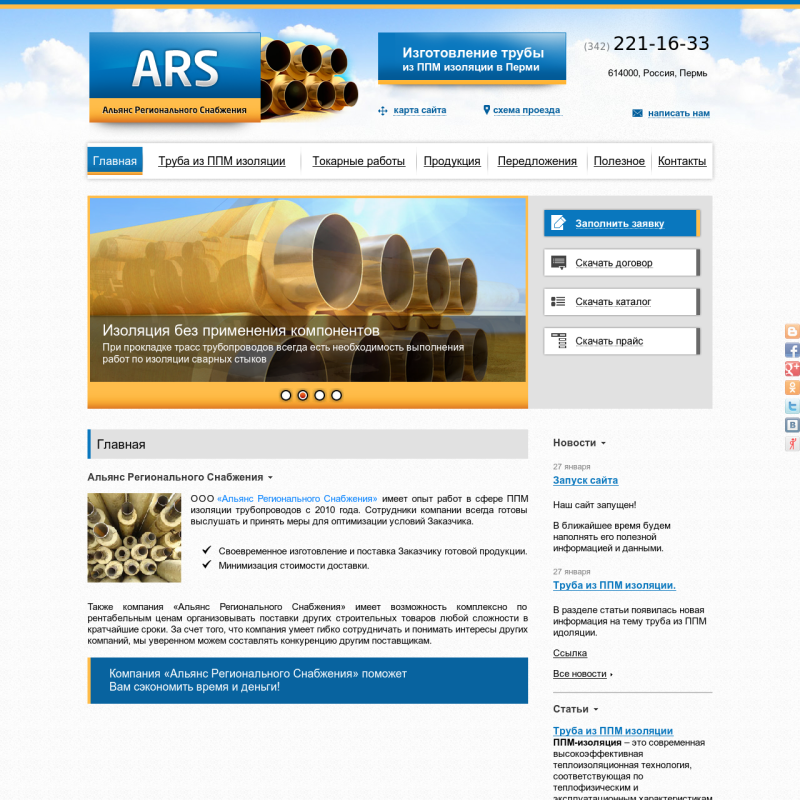Click the slide title Изоляция без применения компонентов
Screen dimensions: 800x800
[241, 331]
